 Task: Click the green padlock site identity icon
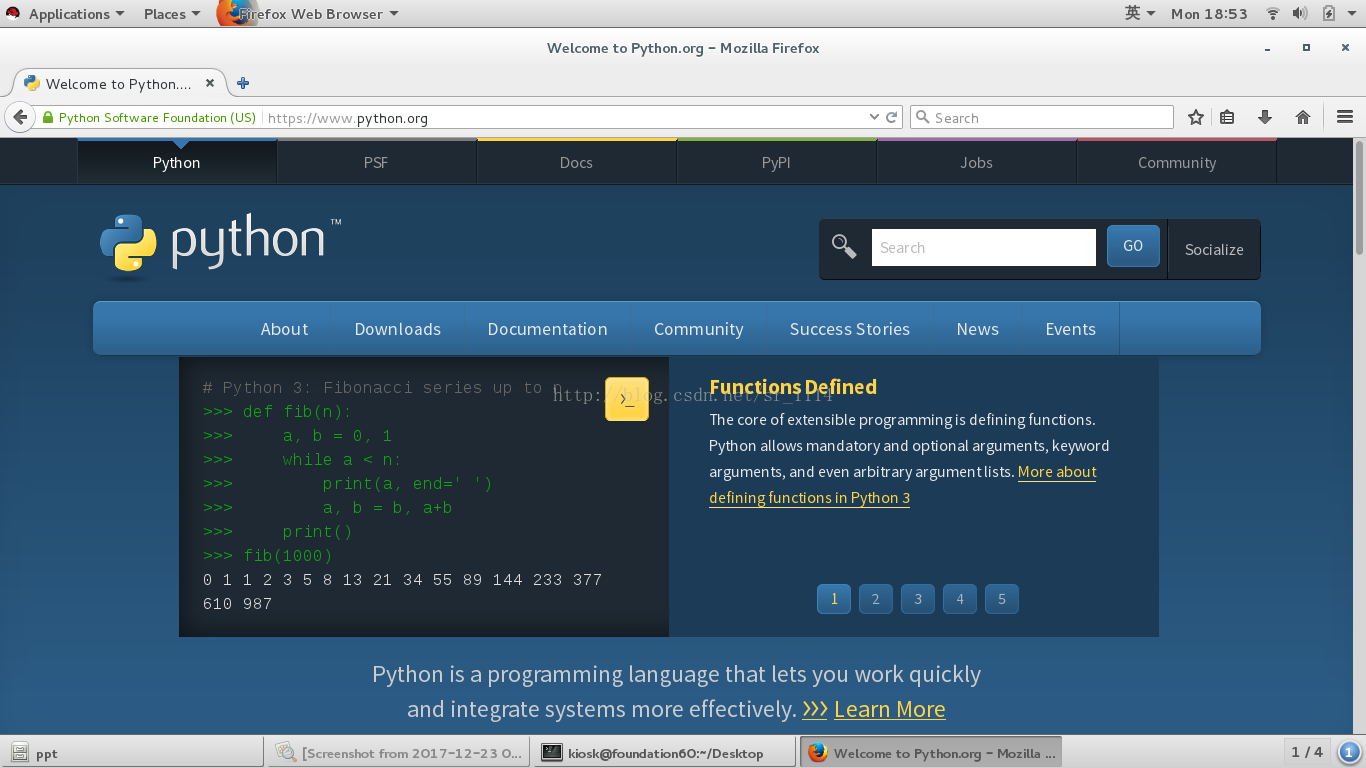(x=47, y=118)
